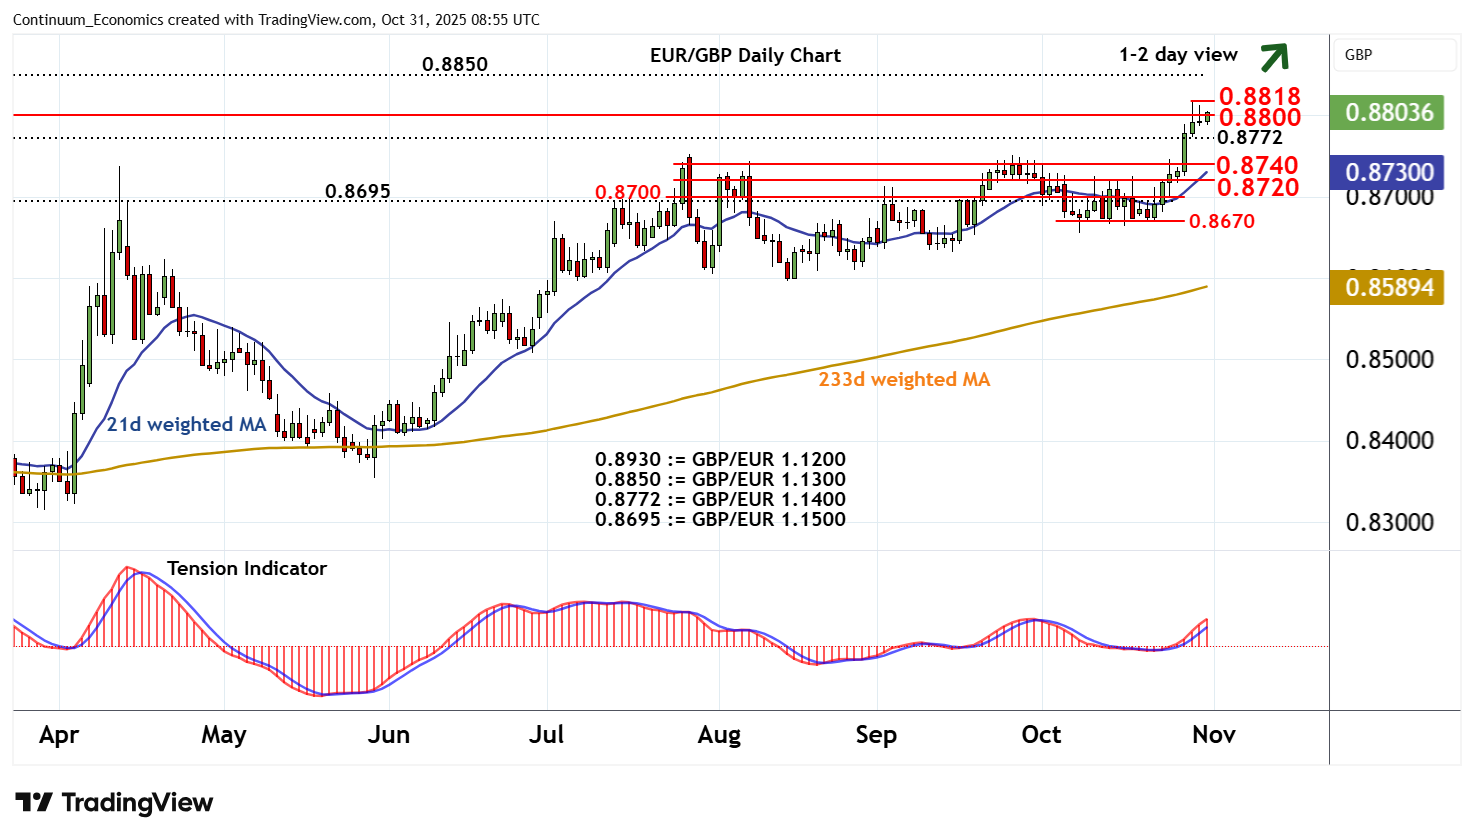Click the blue 0.87300 price tag
Viewport: 1474px width, 840px height.
tap(1388, 173)
